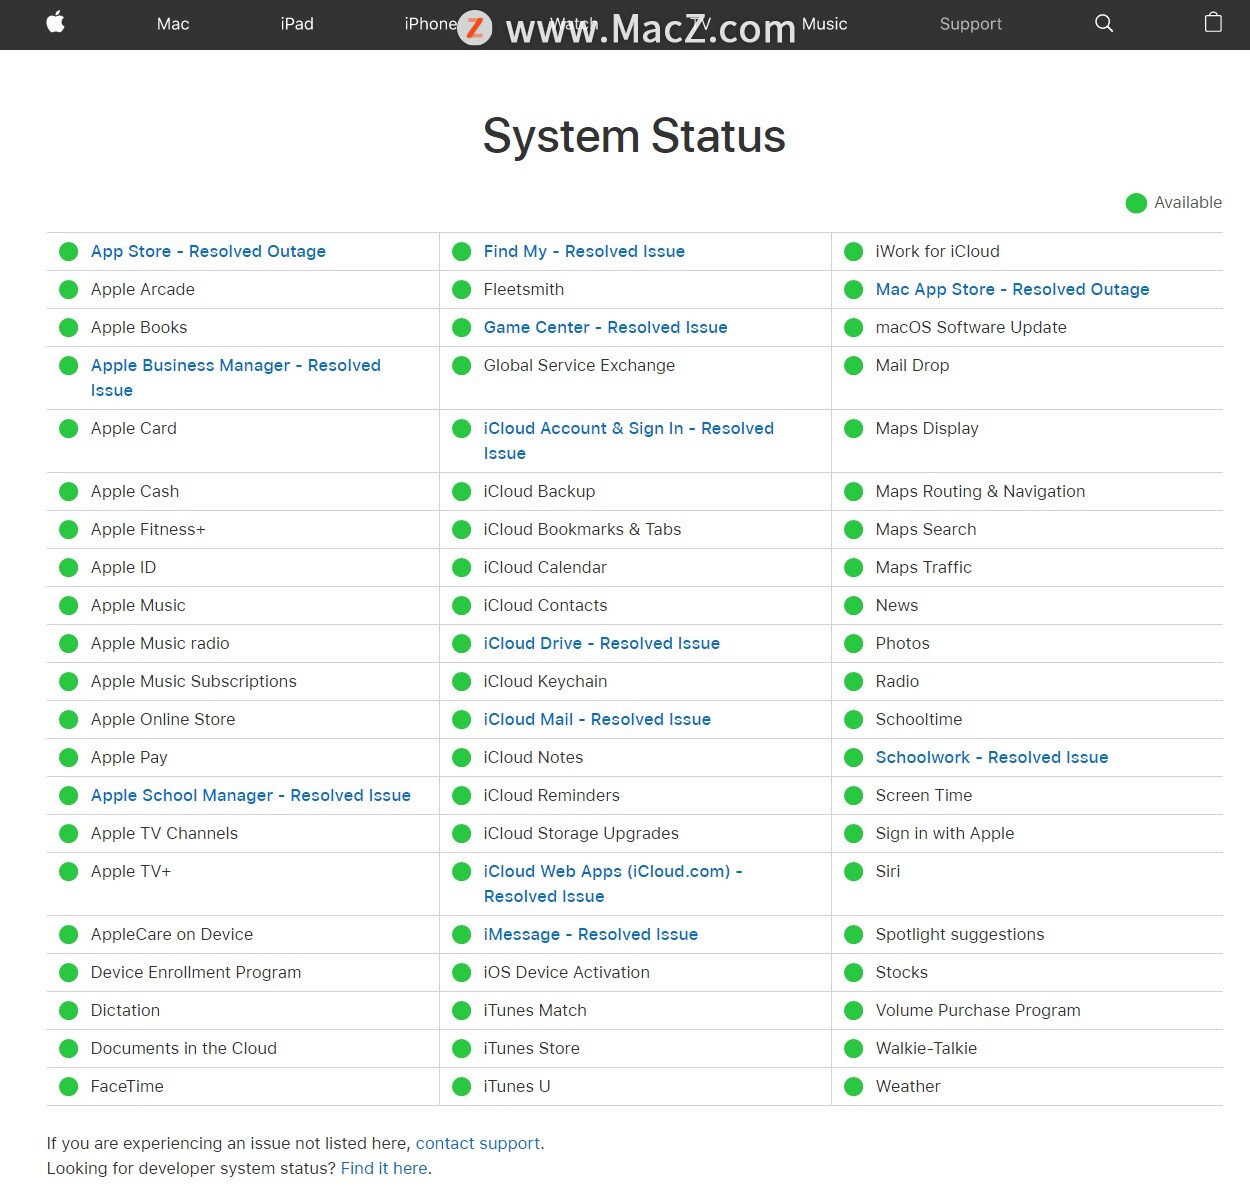This screenshot has width=1250, height=1197.
Task: Click the Sign in with Apple entry
Action: [x=945, y=834]
